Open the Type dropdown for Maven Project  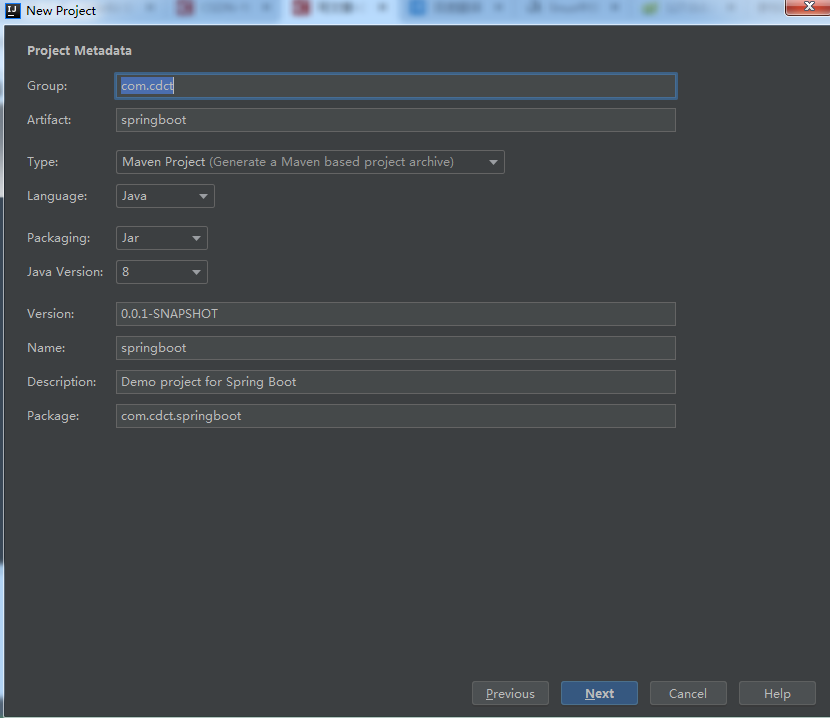click(x=310, y=162)
